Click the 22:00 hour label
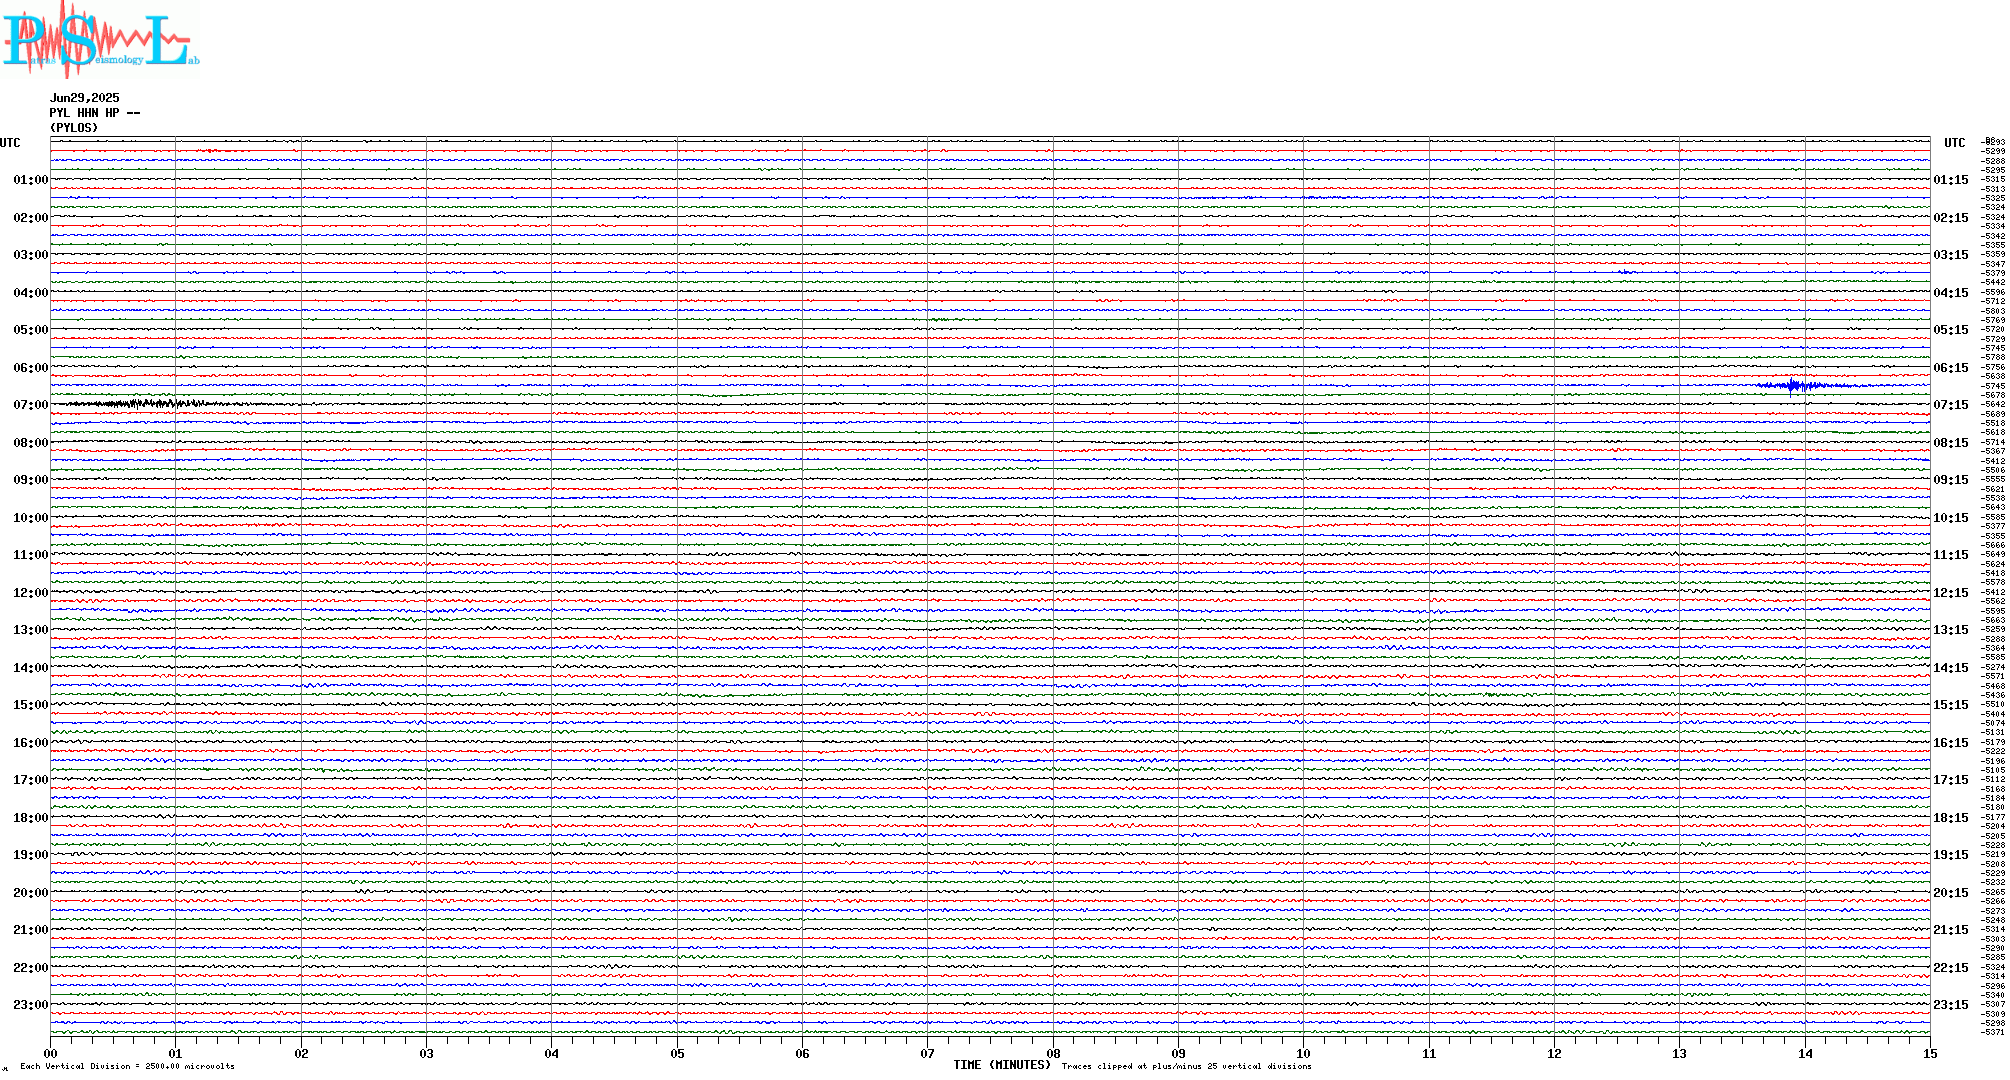The image size is (2010, 1080). pos(30,968)
